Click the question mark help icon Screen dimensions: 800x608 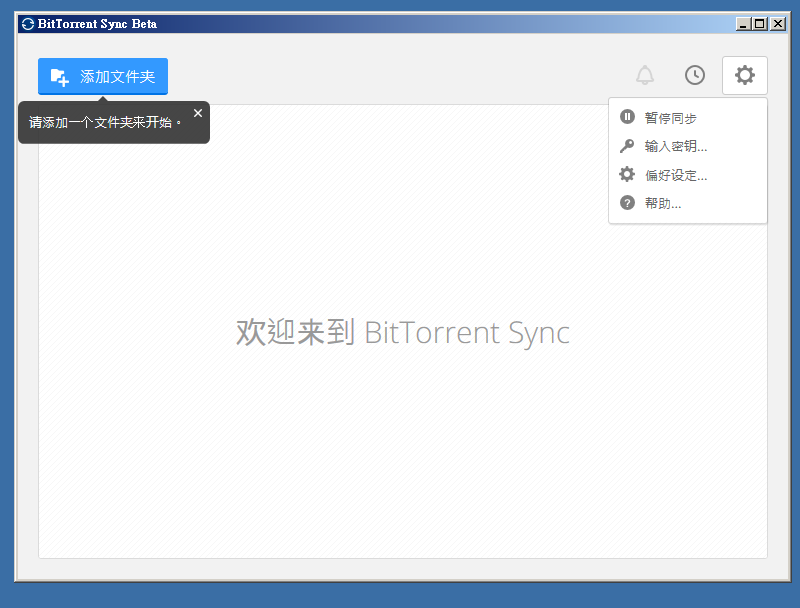click(x=627, y=203)
